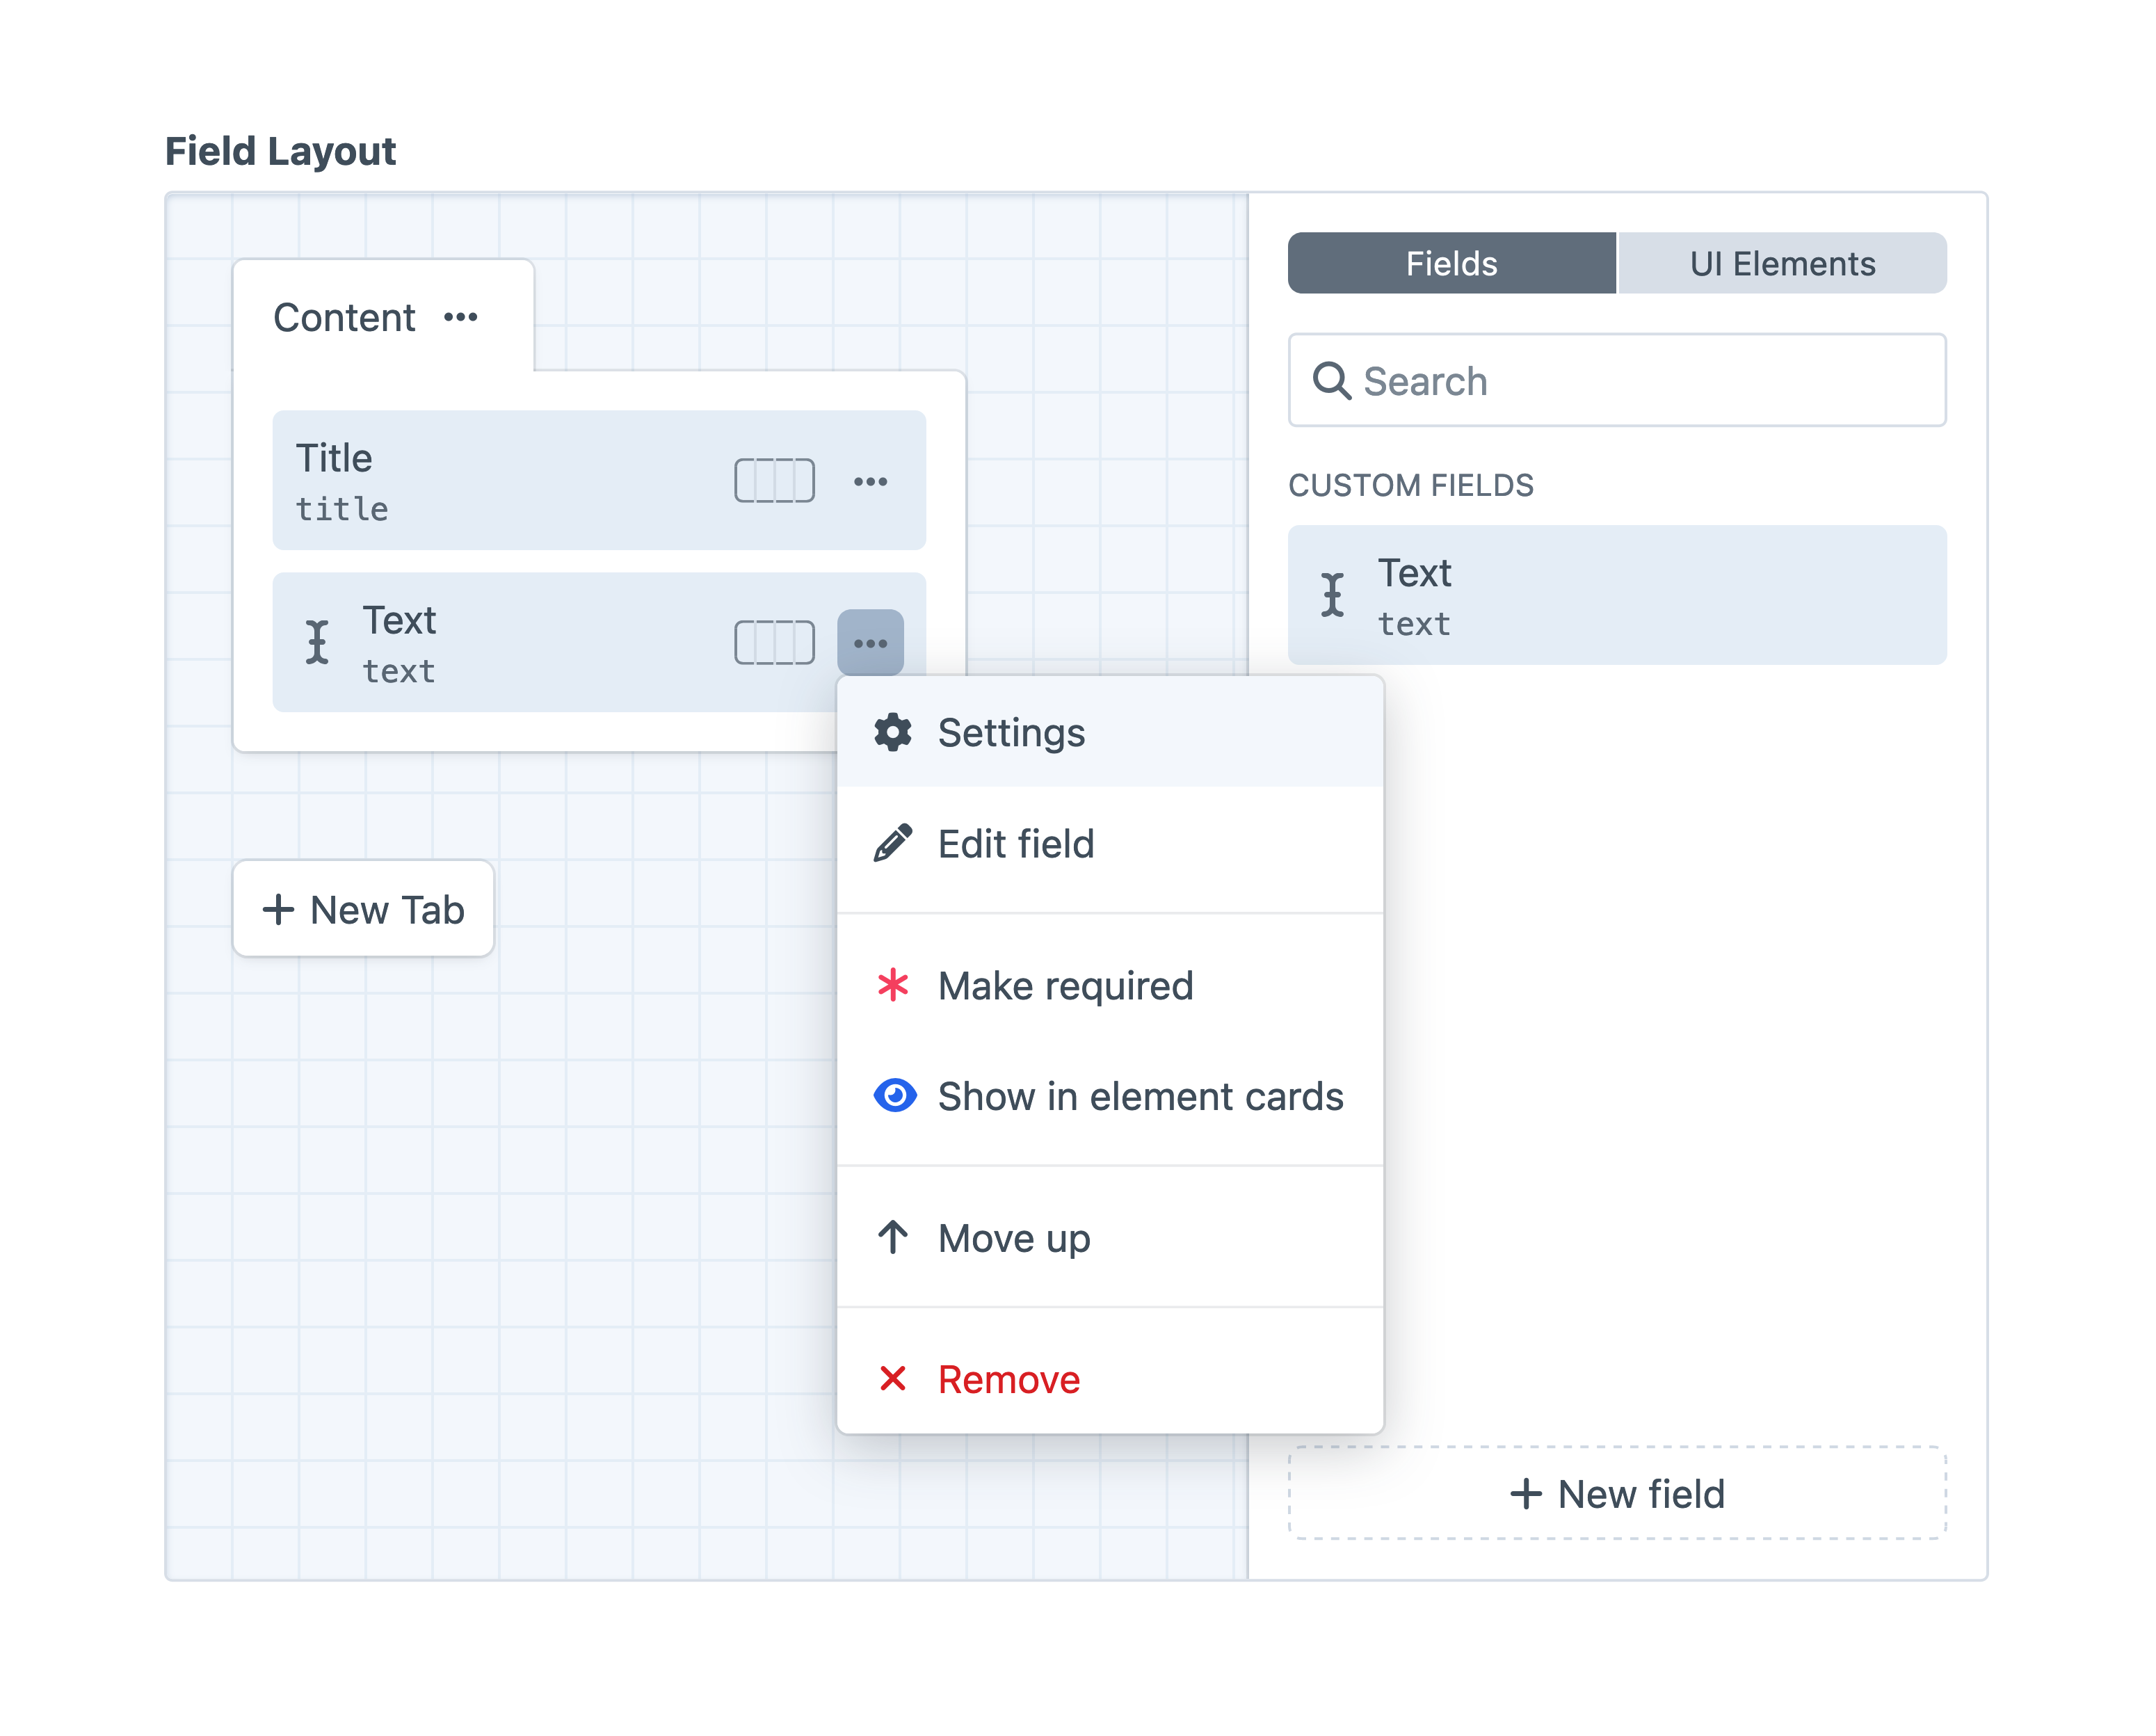Select Move up from the context menu
2156x1736 pixels.
coord(1013,1238)
